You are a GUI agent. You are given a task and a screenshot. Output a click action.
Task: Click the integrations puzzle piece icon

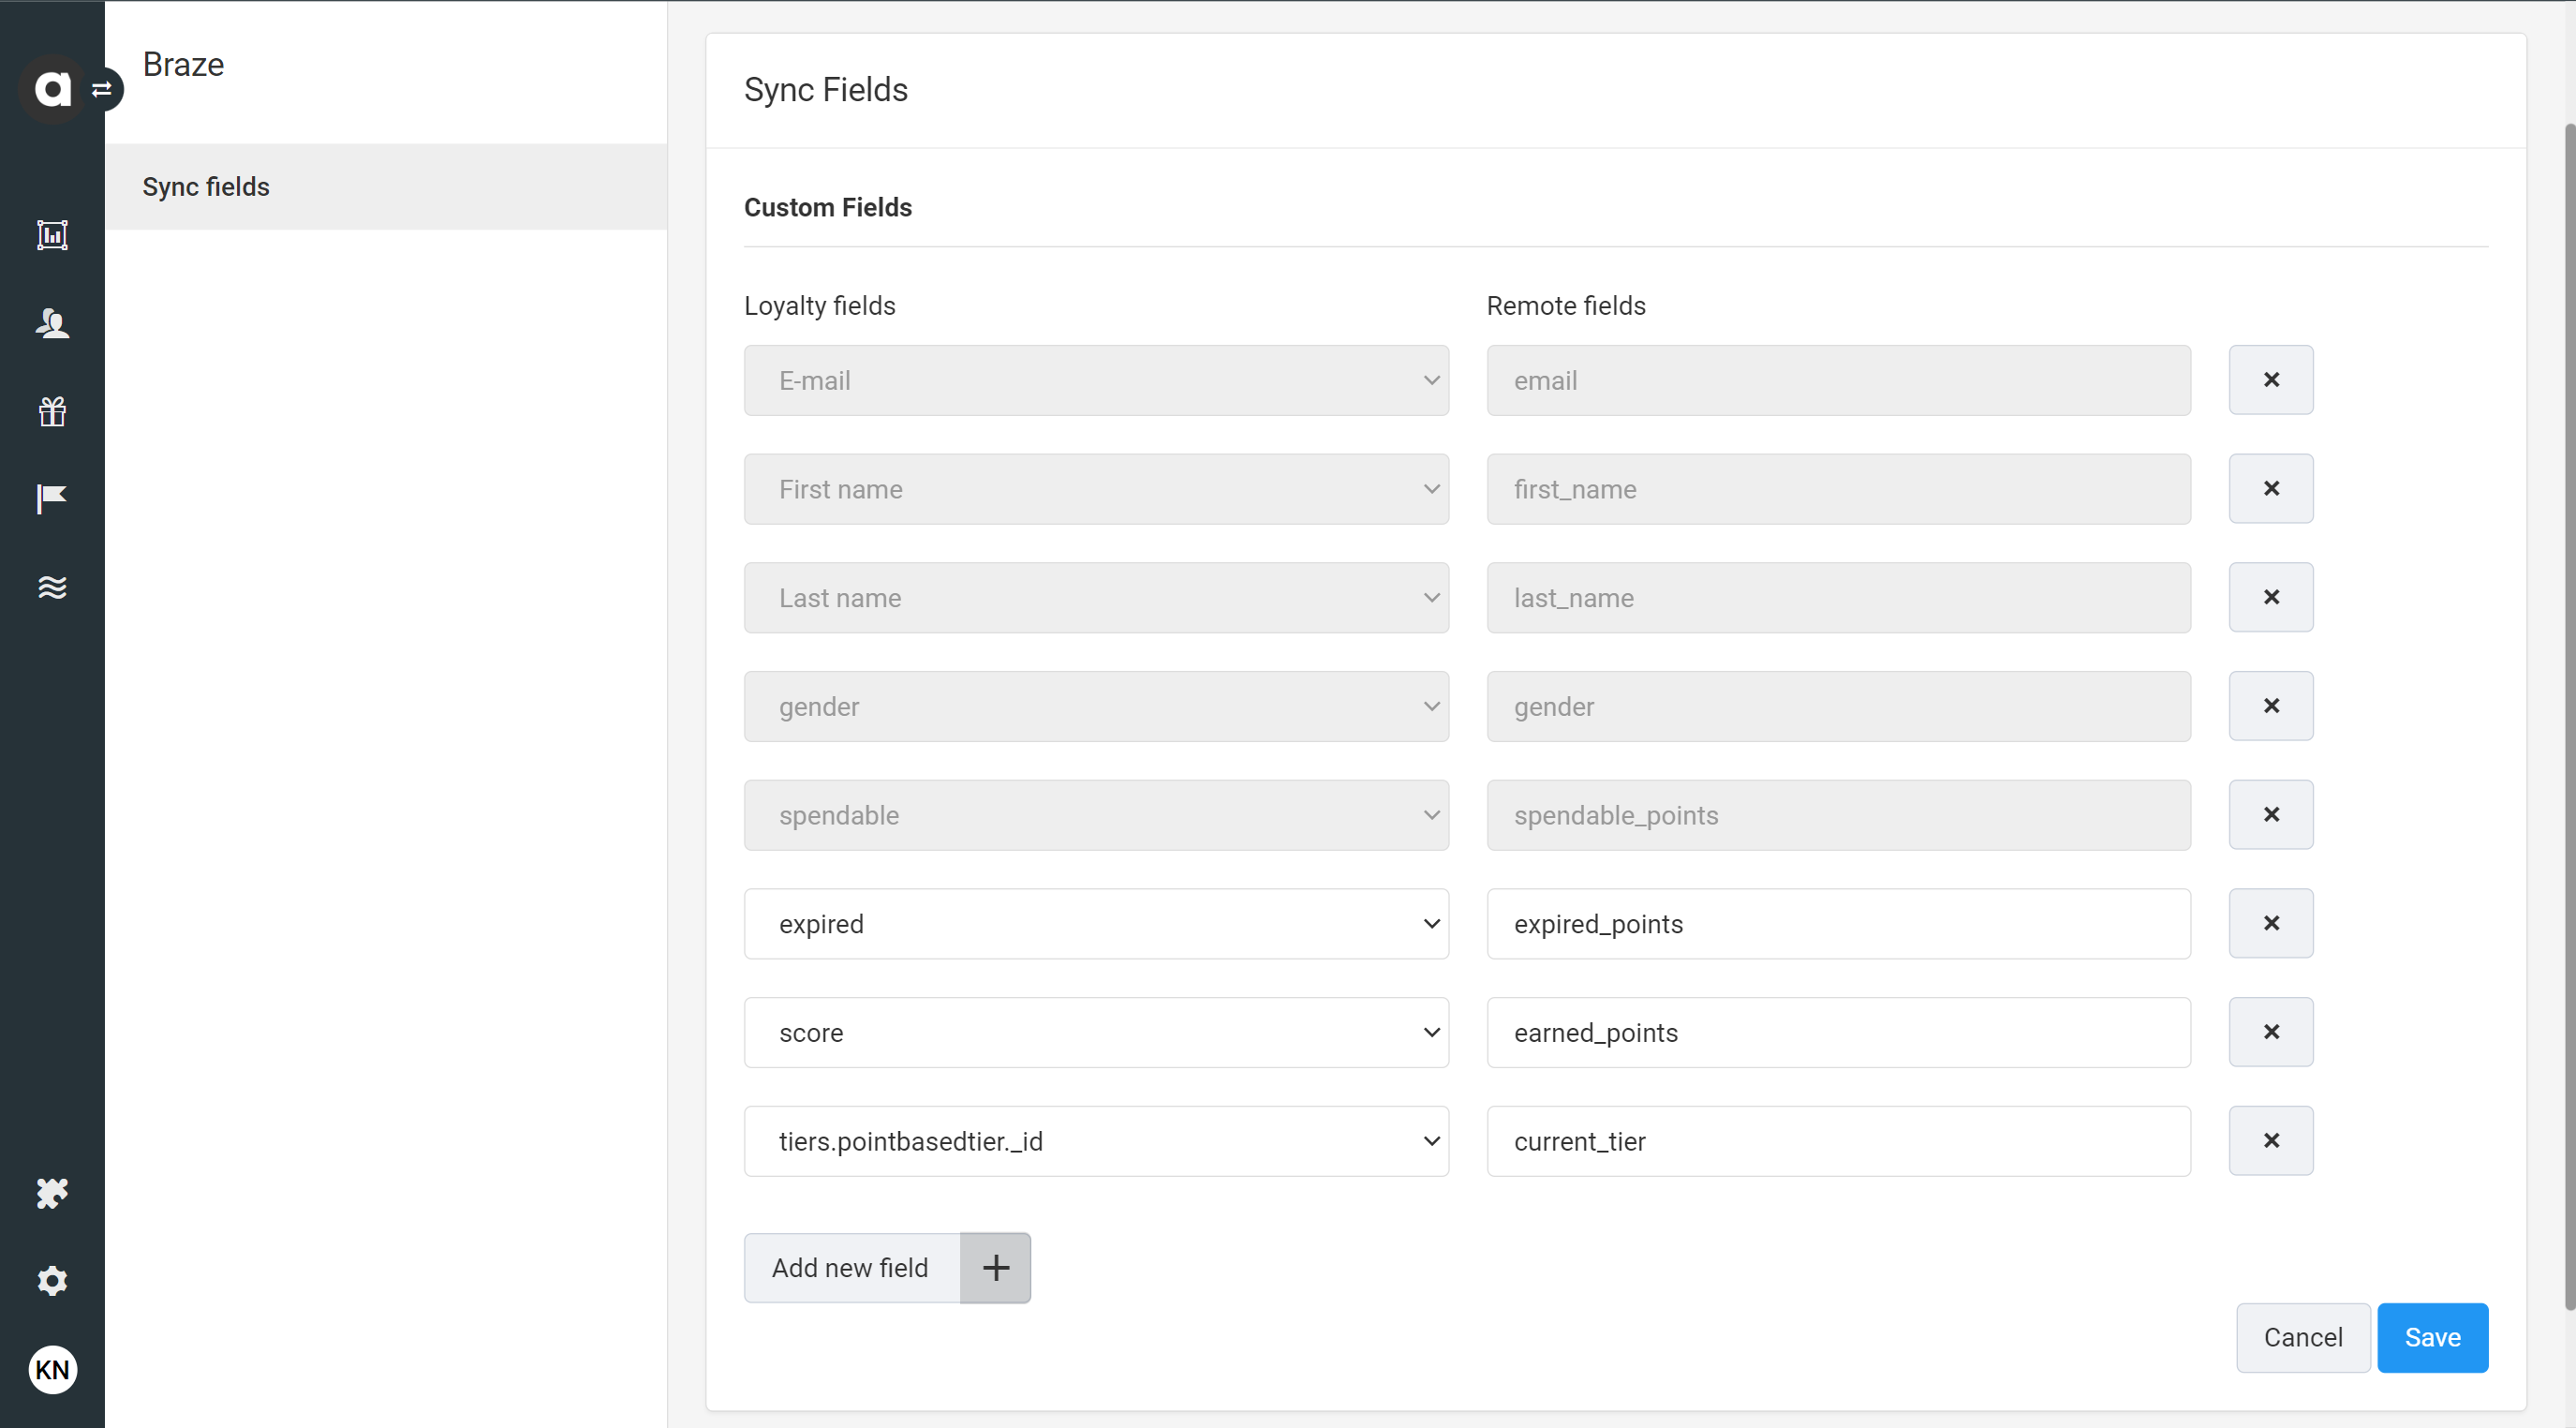click(51, 1194)
